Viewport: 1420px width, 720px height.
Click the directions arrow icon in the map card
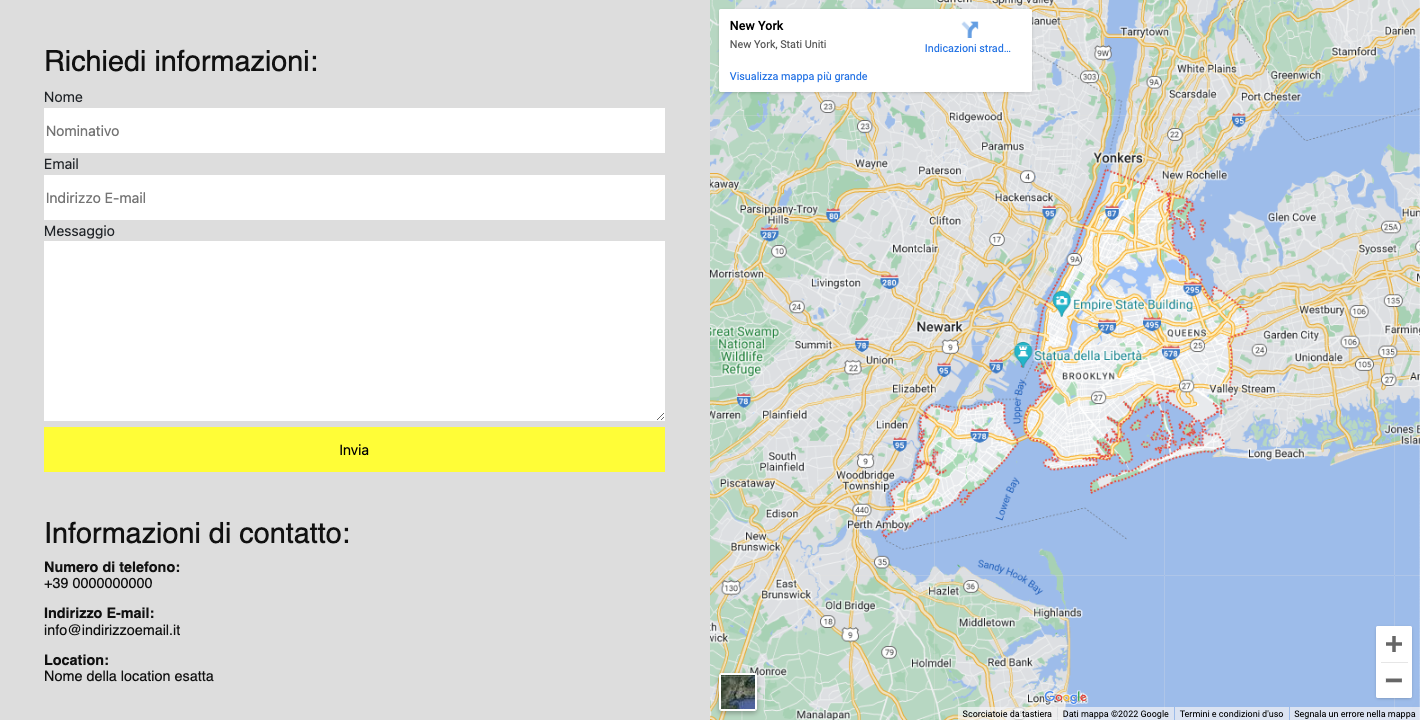pos(969,29)
